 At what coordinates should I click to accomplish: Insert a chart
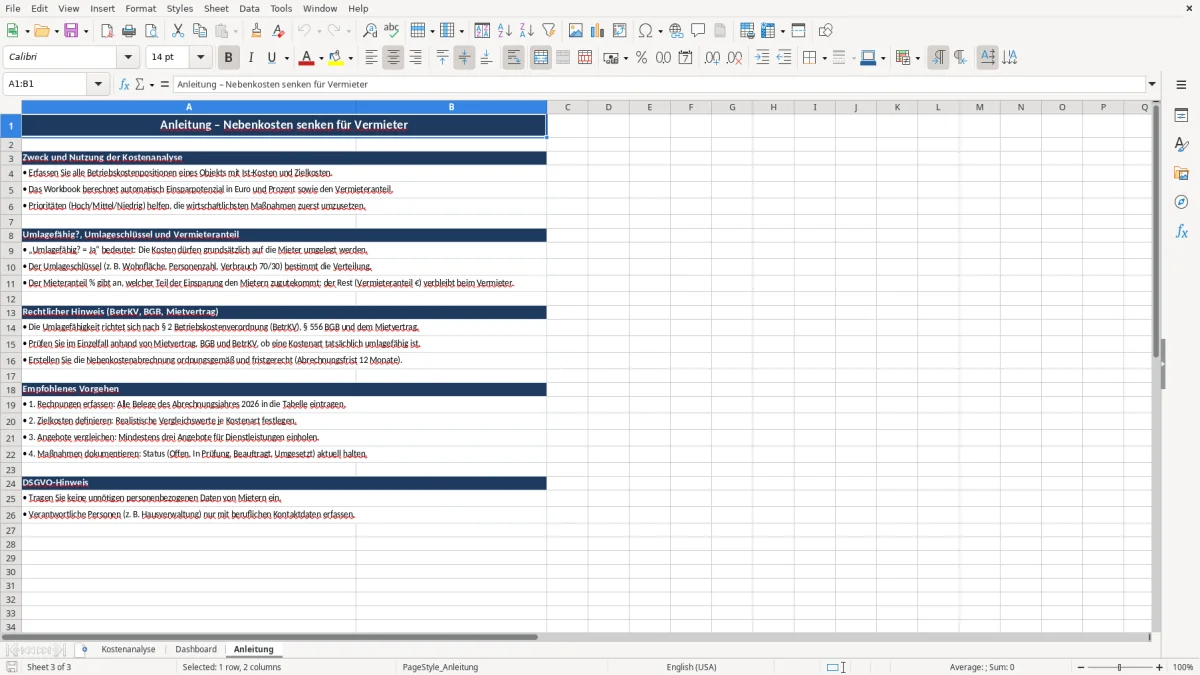[x=598, y=31]
